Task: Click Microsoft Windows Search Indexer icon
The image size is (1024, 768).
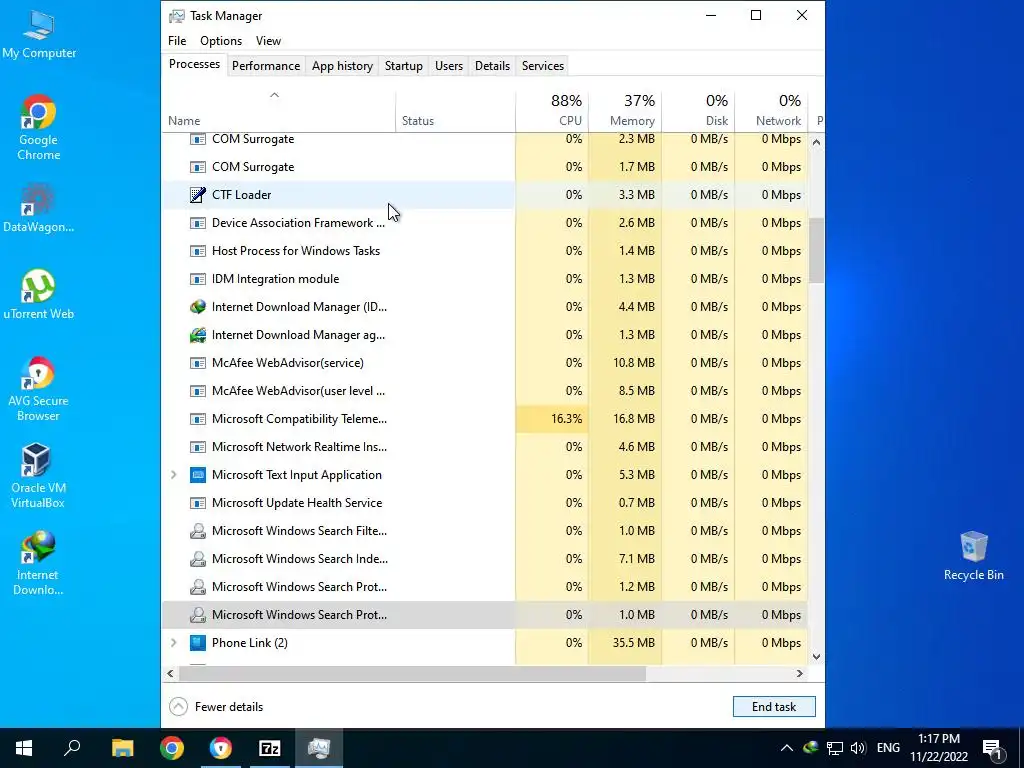Action: [197, 559]
